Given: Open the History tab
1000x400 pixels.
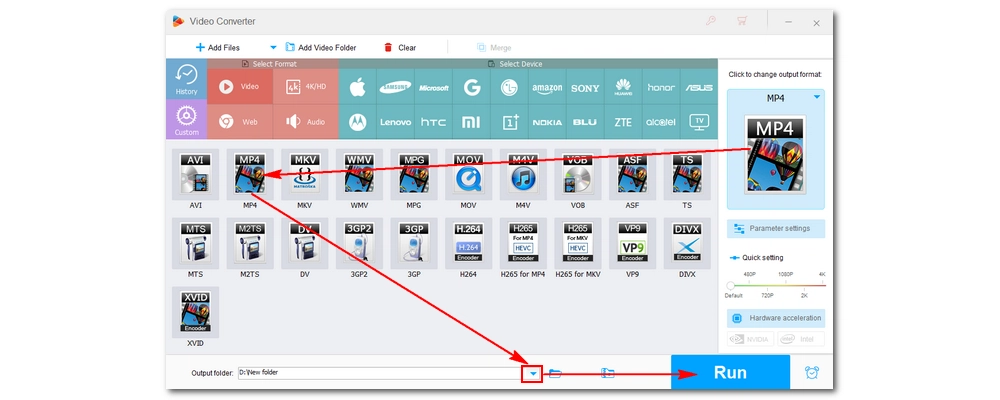Looking at the screenshot, I should [x=186, y=79].
